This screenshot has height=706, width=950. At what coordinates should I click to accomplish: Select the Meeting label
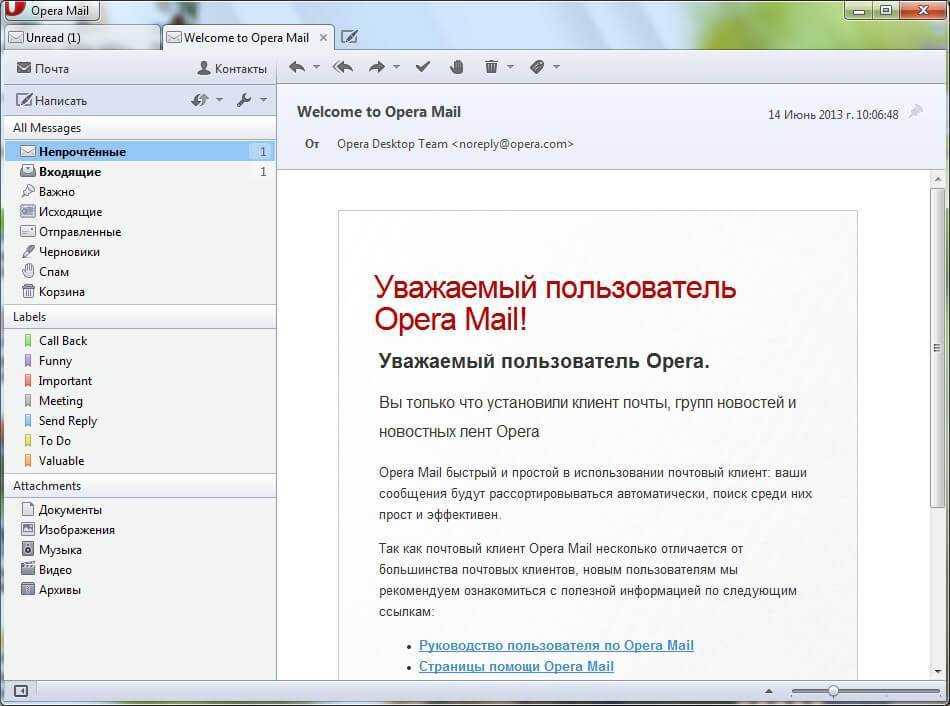[x=140, y=401]
